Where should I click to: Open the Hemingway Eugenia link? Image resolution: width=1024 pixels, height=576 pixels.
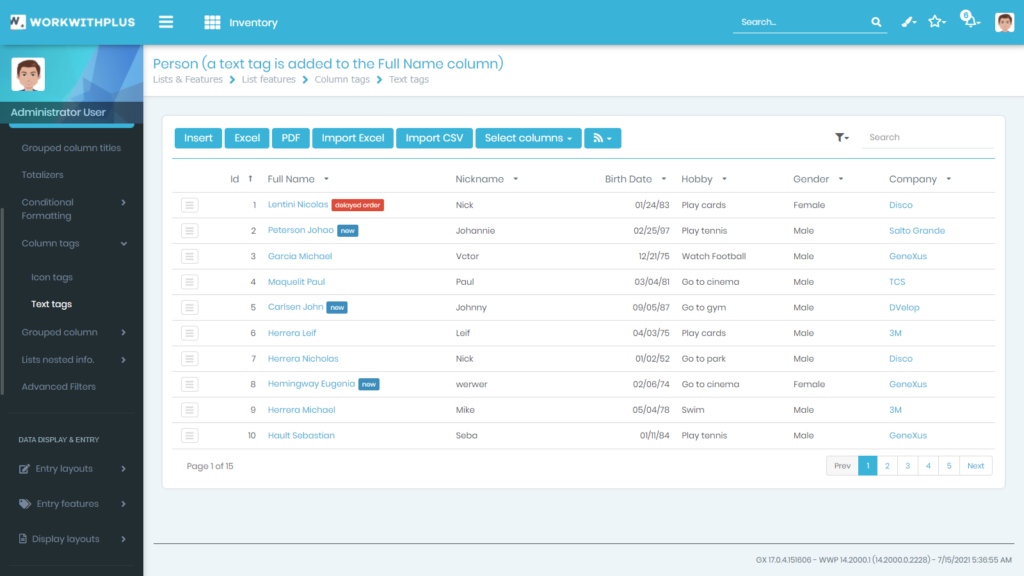click(x=312, y=384)
